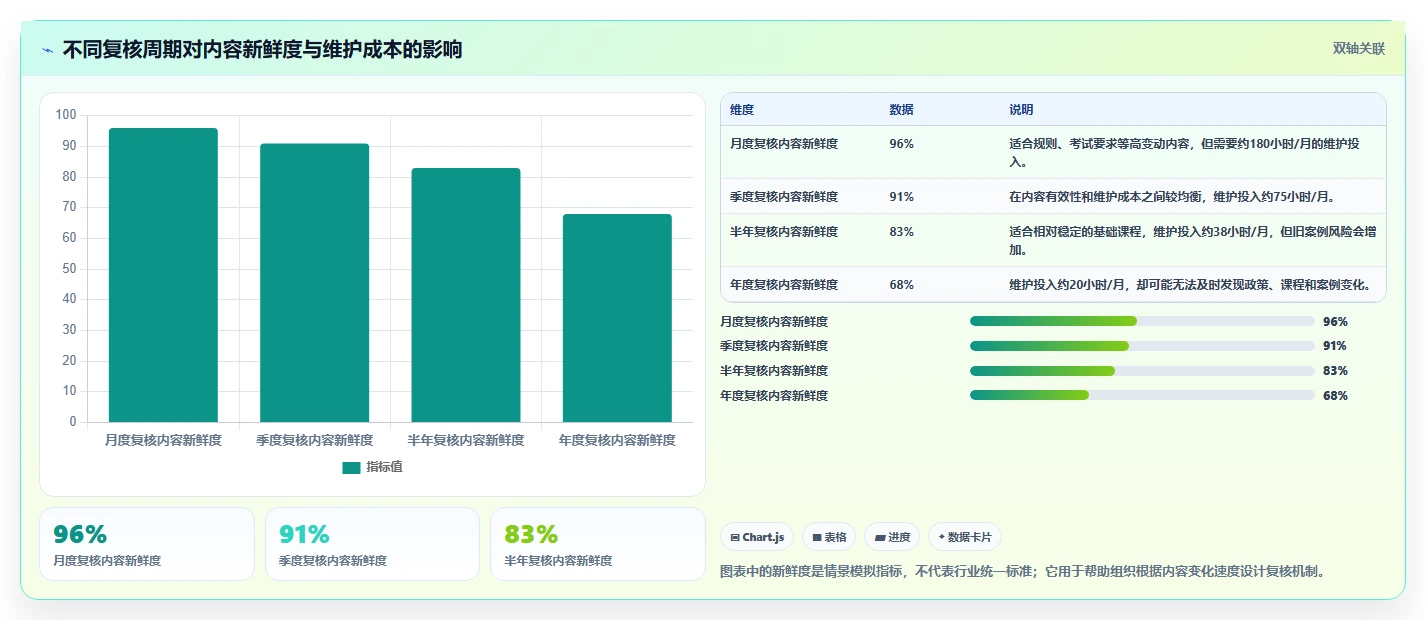Click the description mentioning 180小时/月
This screenshot has height=620, width=1426.
1184,152
